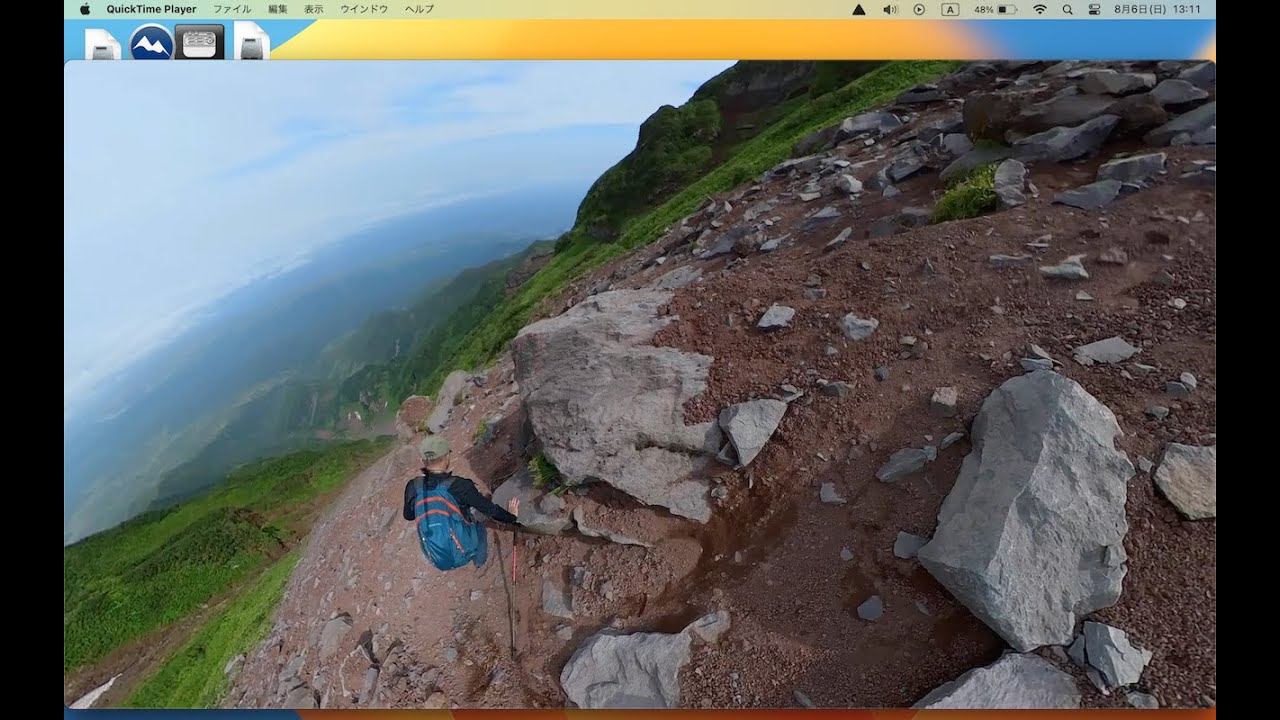The image size is (1280, 720).
Task: Open the QuickTime Player application menu
Action: click(x=151, y=9)
